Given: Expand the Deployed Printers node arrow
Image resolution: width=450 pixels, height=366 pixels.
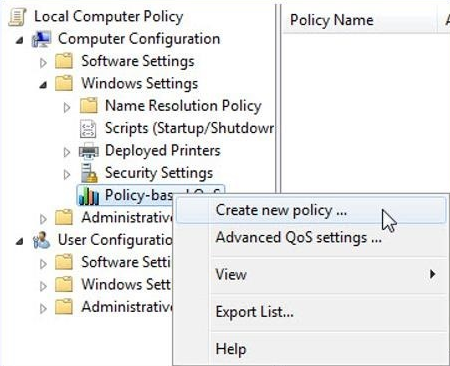Looking at the screenshot, I should pos(67,152).
